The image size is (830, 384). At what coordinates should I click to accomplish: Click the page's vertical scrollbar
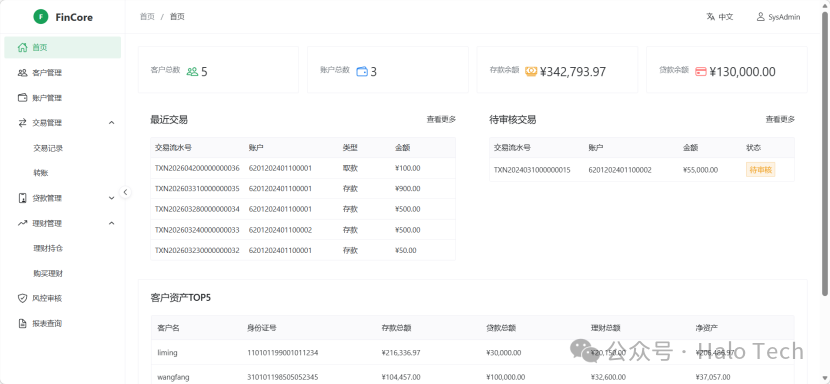point(825,154)
